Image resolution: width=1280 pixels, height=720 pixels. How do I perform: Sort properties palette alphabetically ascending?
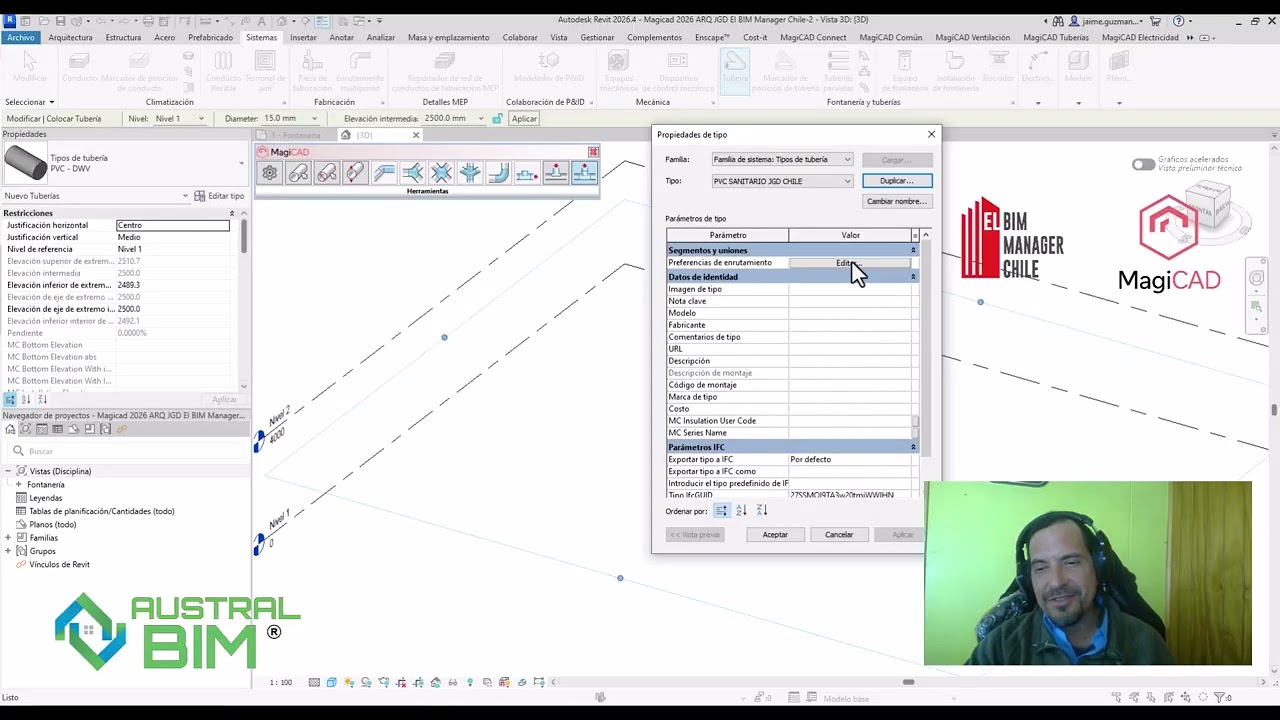pyautogui.click(x=26, y=399)
